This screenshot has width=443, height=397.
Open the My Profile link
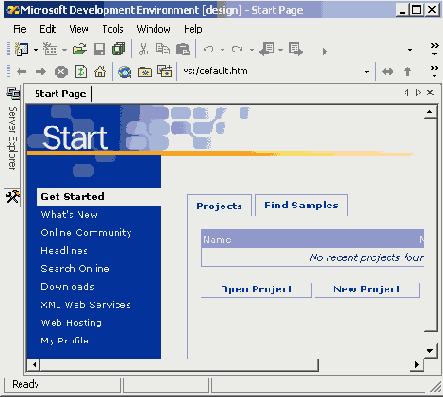click(65, 341)
